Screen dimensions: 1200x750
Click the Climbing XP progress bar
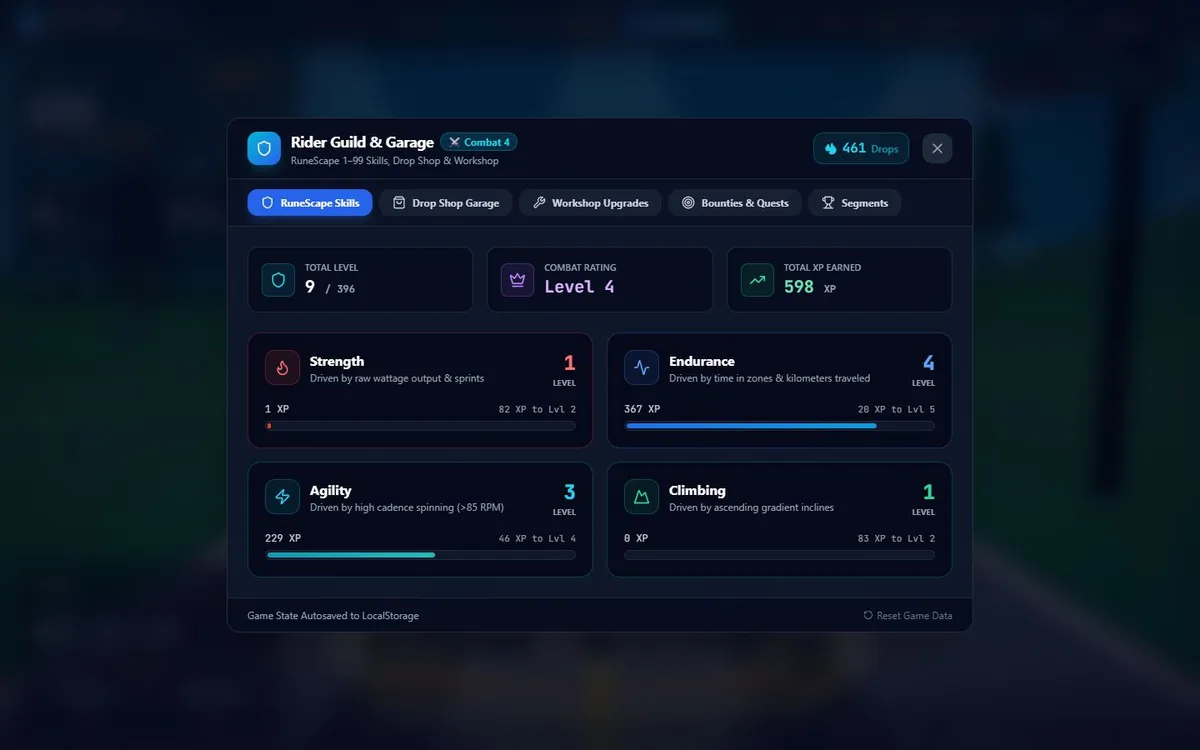pos(780,555)
